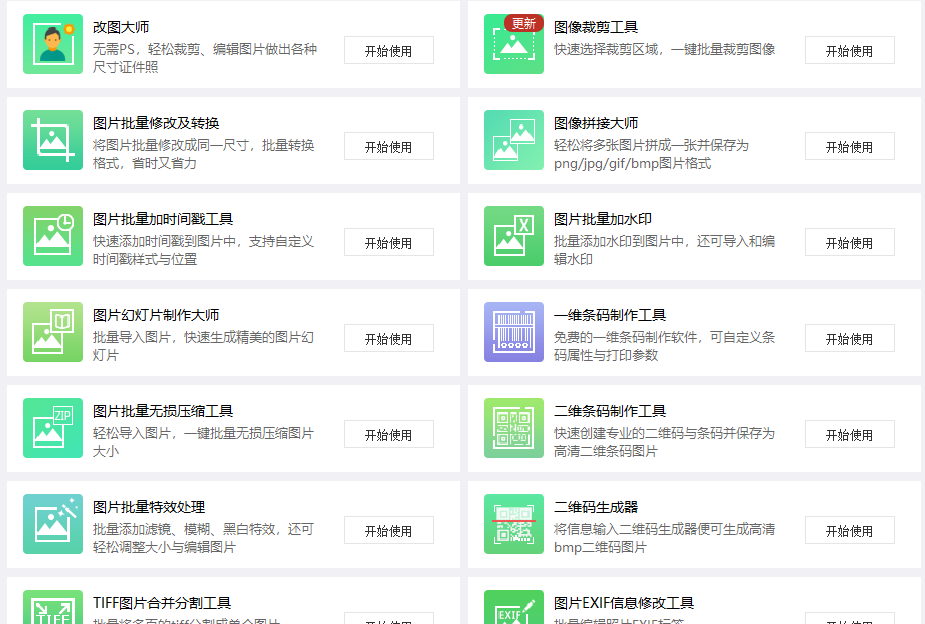Select the TIFF图片合并分割工具 title
The width and height of the screenshot is (925, 624).
(x=162, y=603)
